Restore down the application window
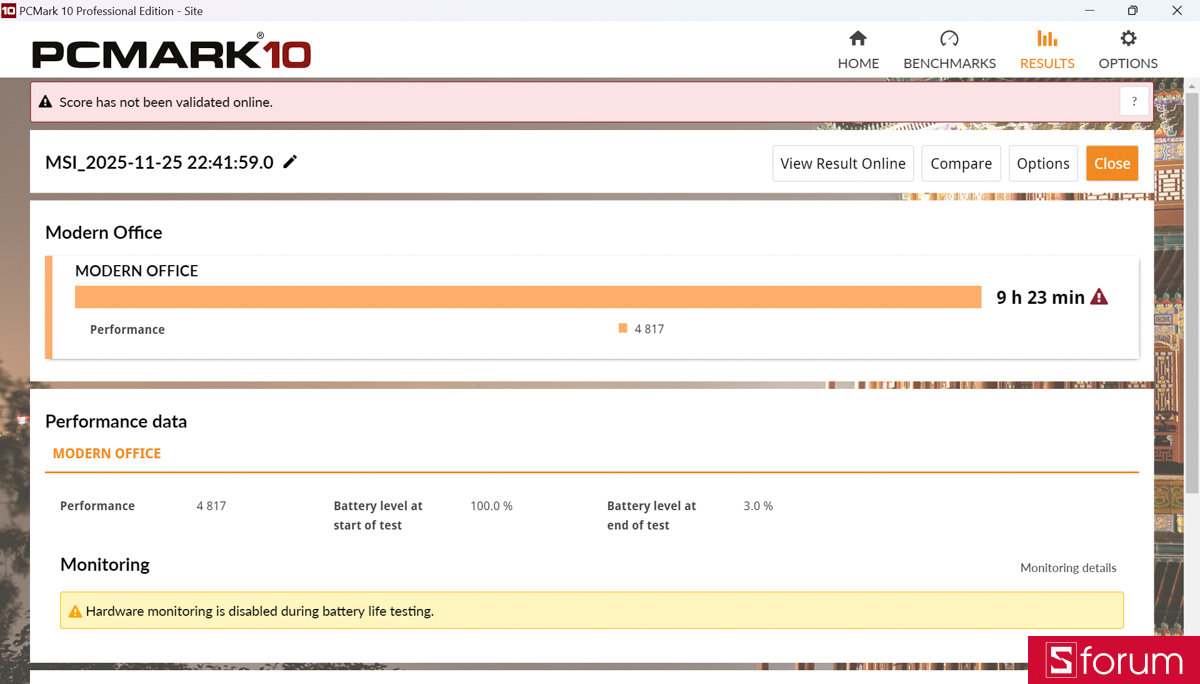The height and width of the screenshot is (684, 1200). pos(1132,10)
